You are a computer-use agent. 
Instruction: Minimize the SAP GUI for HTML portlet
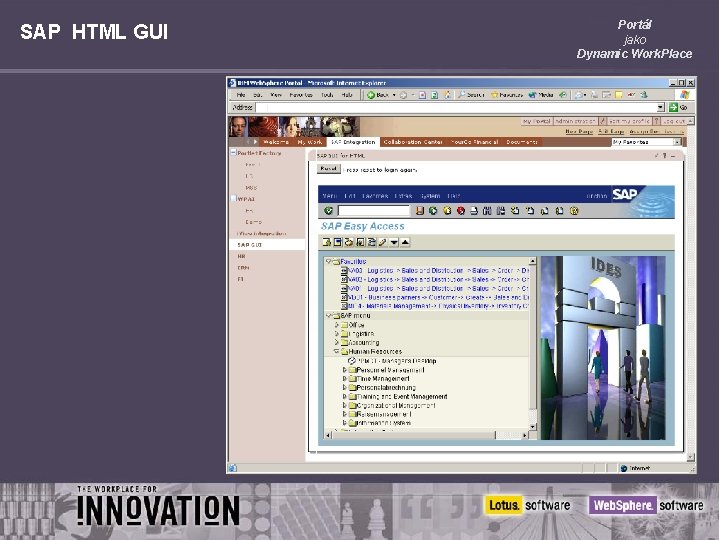point(673,156)
